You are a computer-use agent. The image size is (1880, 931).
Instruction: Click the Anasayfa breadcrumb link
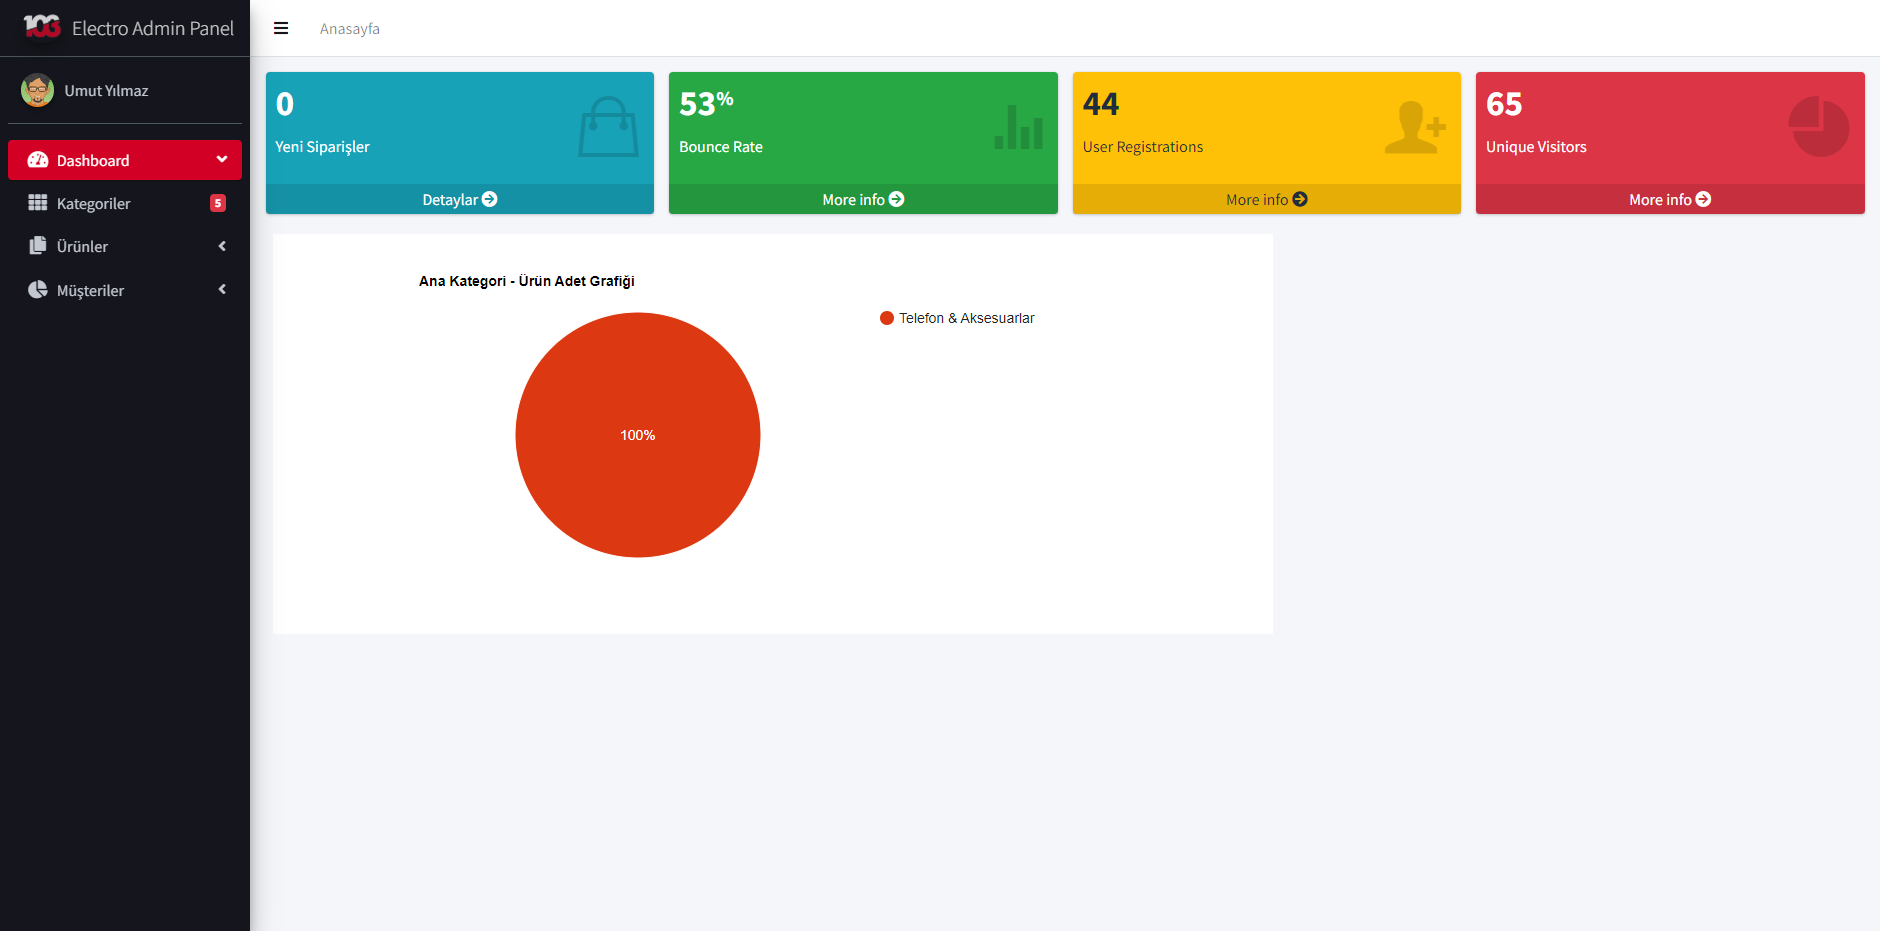(349, 29)
